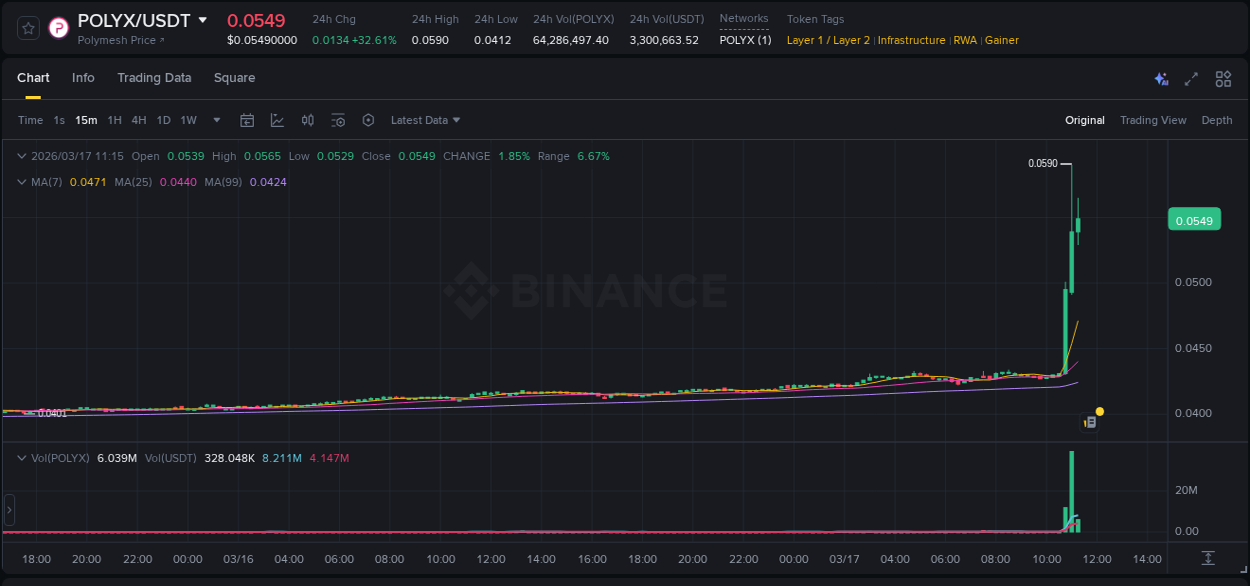Screen dimensions: 1250x586
Task: Open the Info tab
Action: [x=83, y=78]
